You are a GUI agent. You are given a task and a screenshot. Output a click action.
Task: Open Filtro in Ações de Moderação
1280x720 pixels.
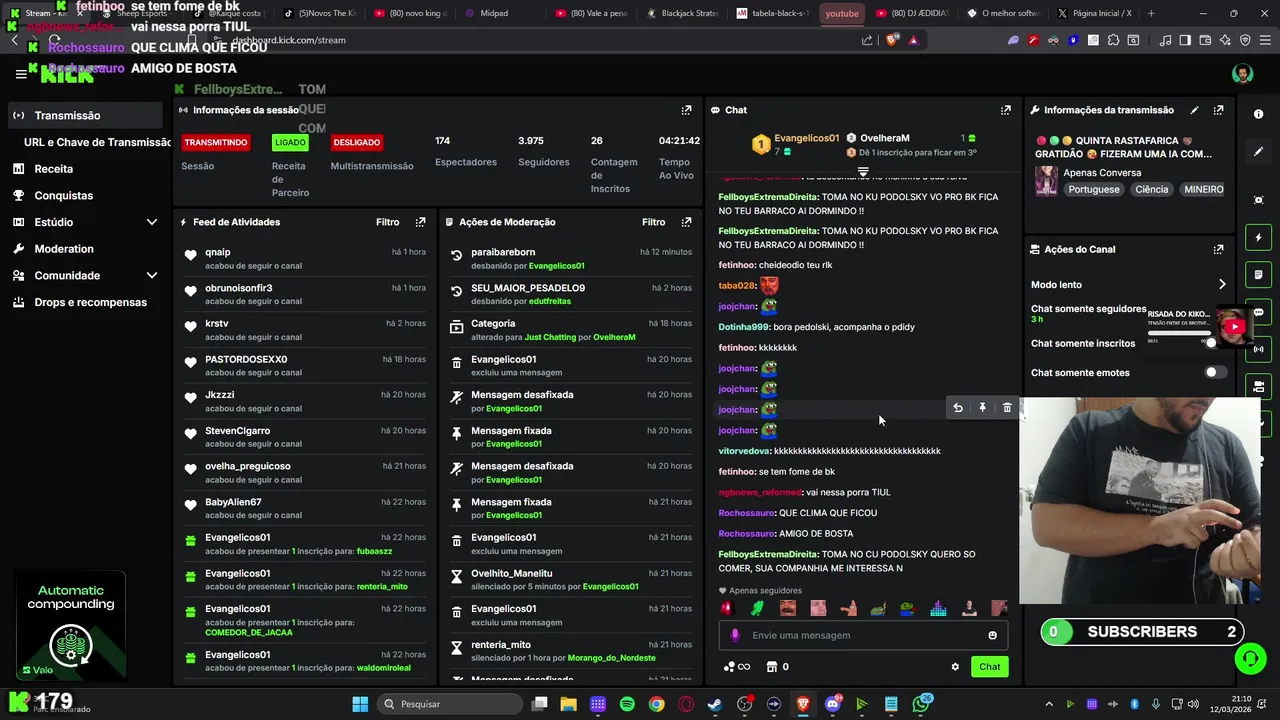click(653, 222)
